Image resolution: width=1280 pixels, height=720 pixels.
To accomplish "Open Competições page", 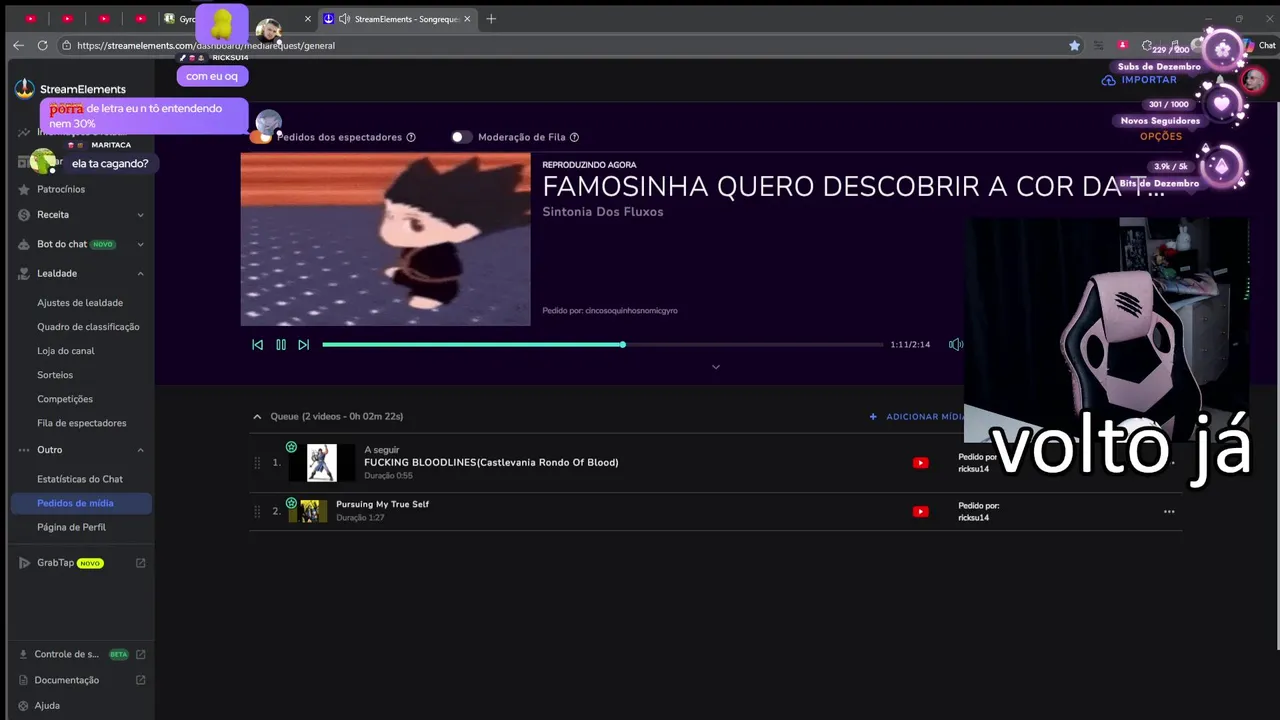I will click(x=65, y=399).
